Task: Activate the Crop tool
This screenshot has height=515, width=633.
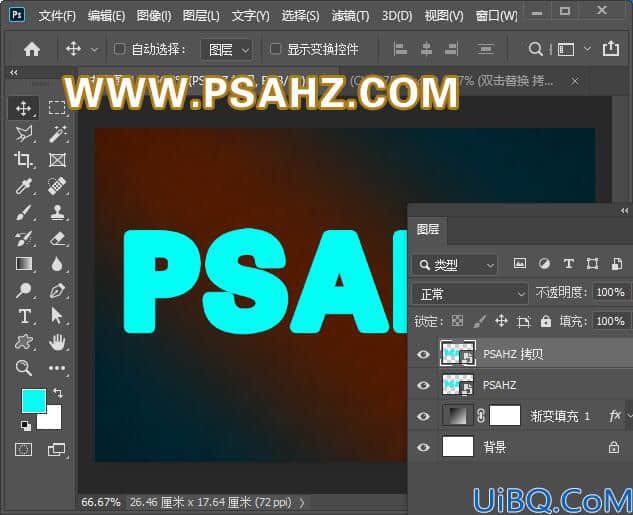Action: [x=23, y=160]
